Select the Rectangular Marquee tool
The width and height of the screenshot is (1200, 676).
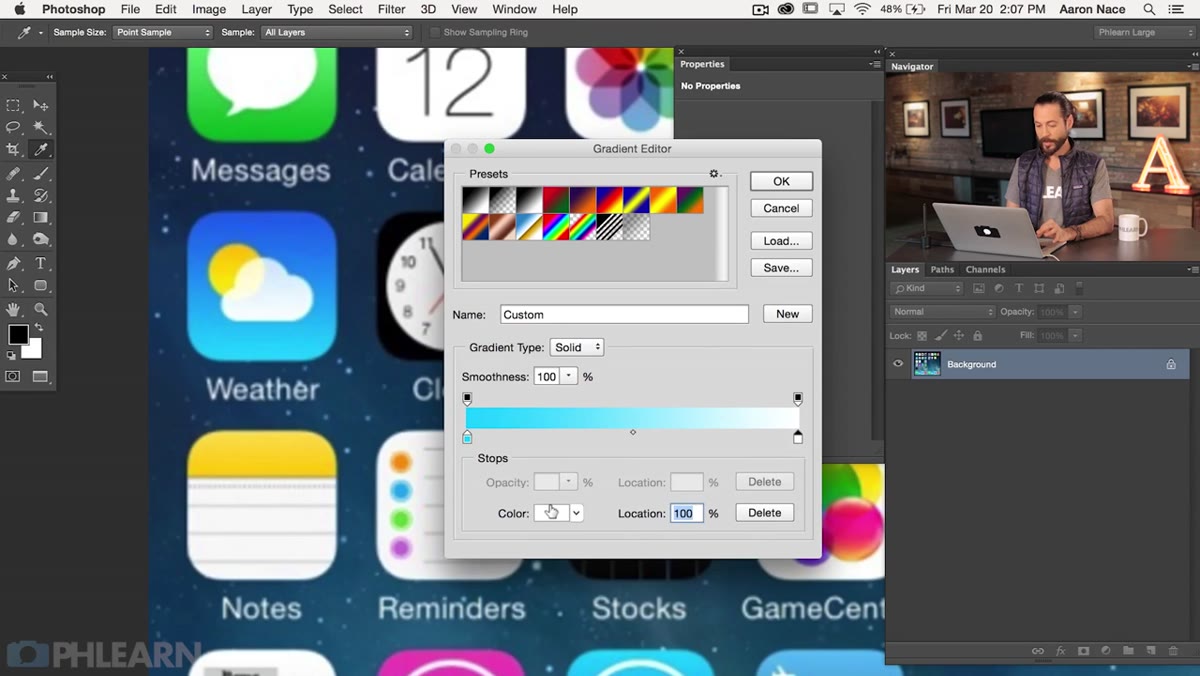[13, 105]
